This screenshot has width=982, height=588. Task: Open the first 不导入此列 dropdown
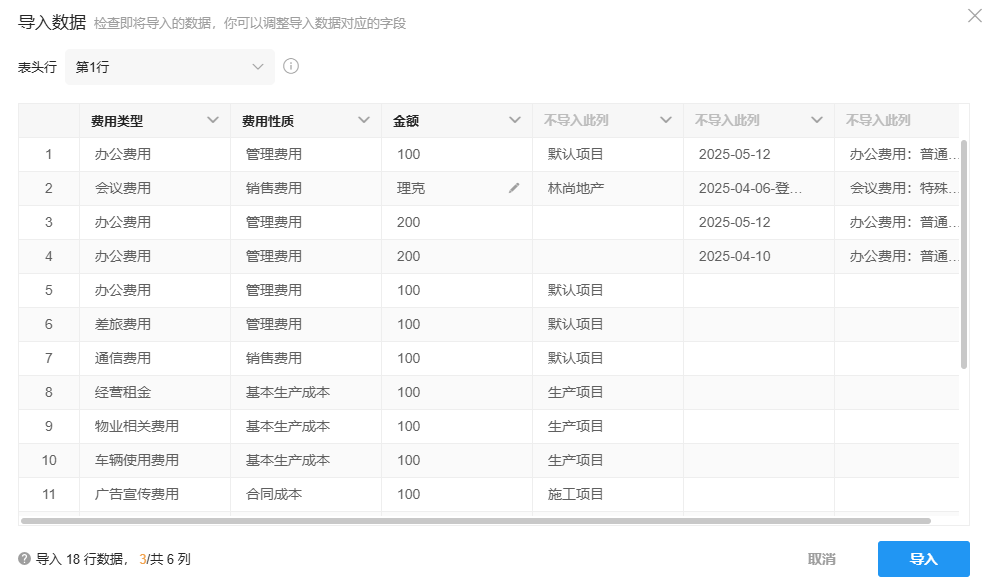(666, 119)
